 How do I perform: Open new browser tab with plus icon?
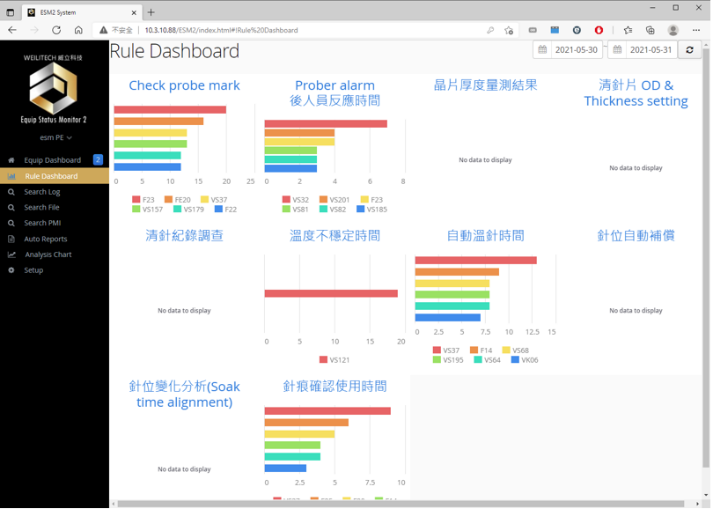tap(151, 12)
